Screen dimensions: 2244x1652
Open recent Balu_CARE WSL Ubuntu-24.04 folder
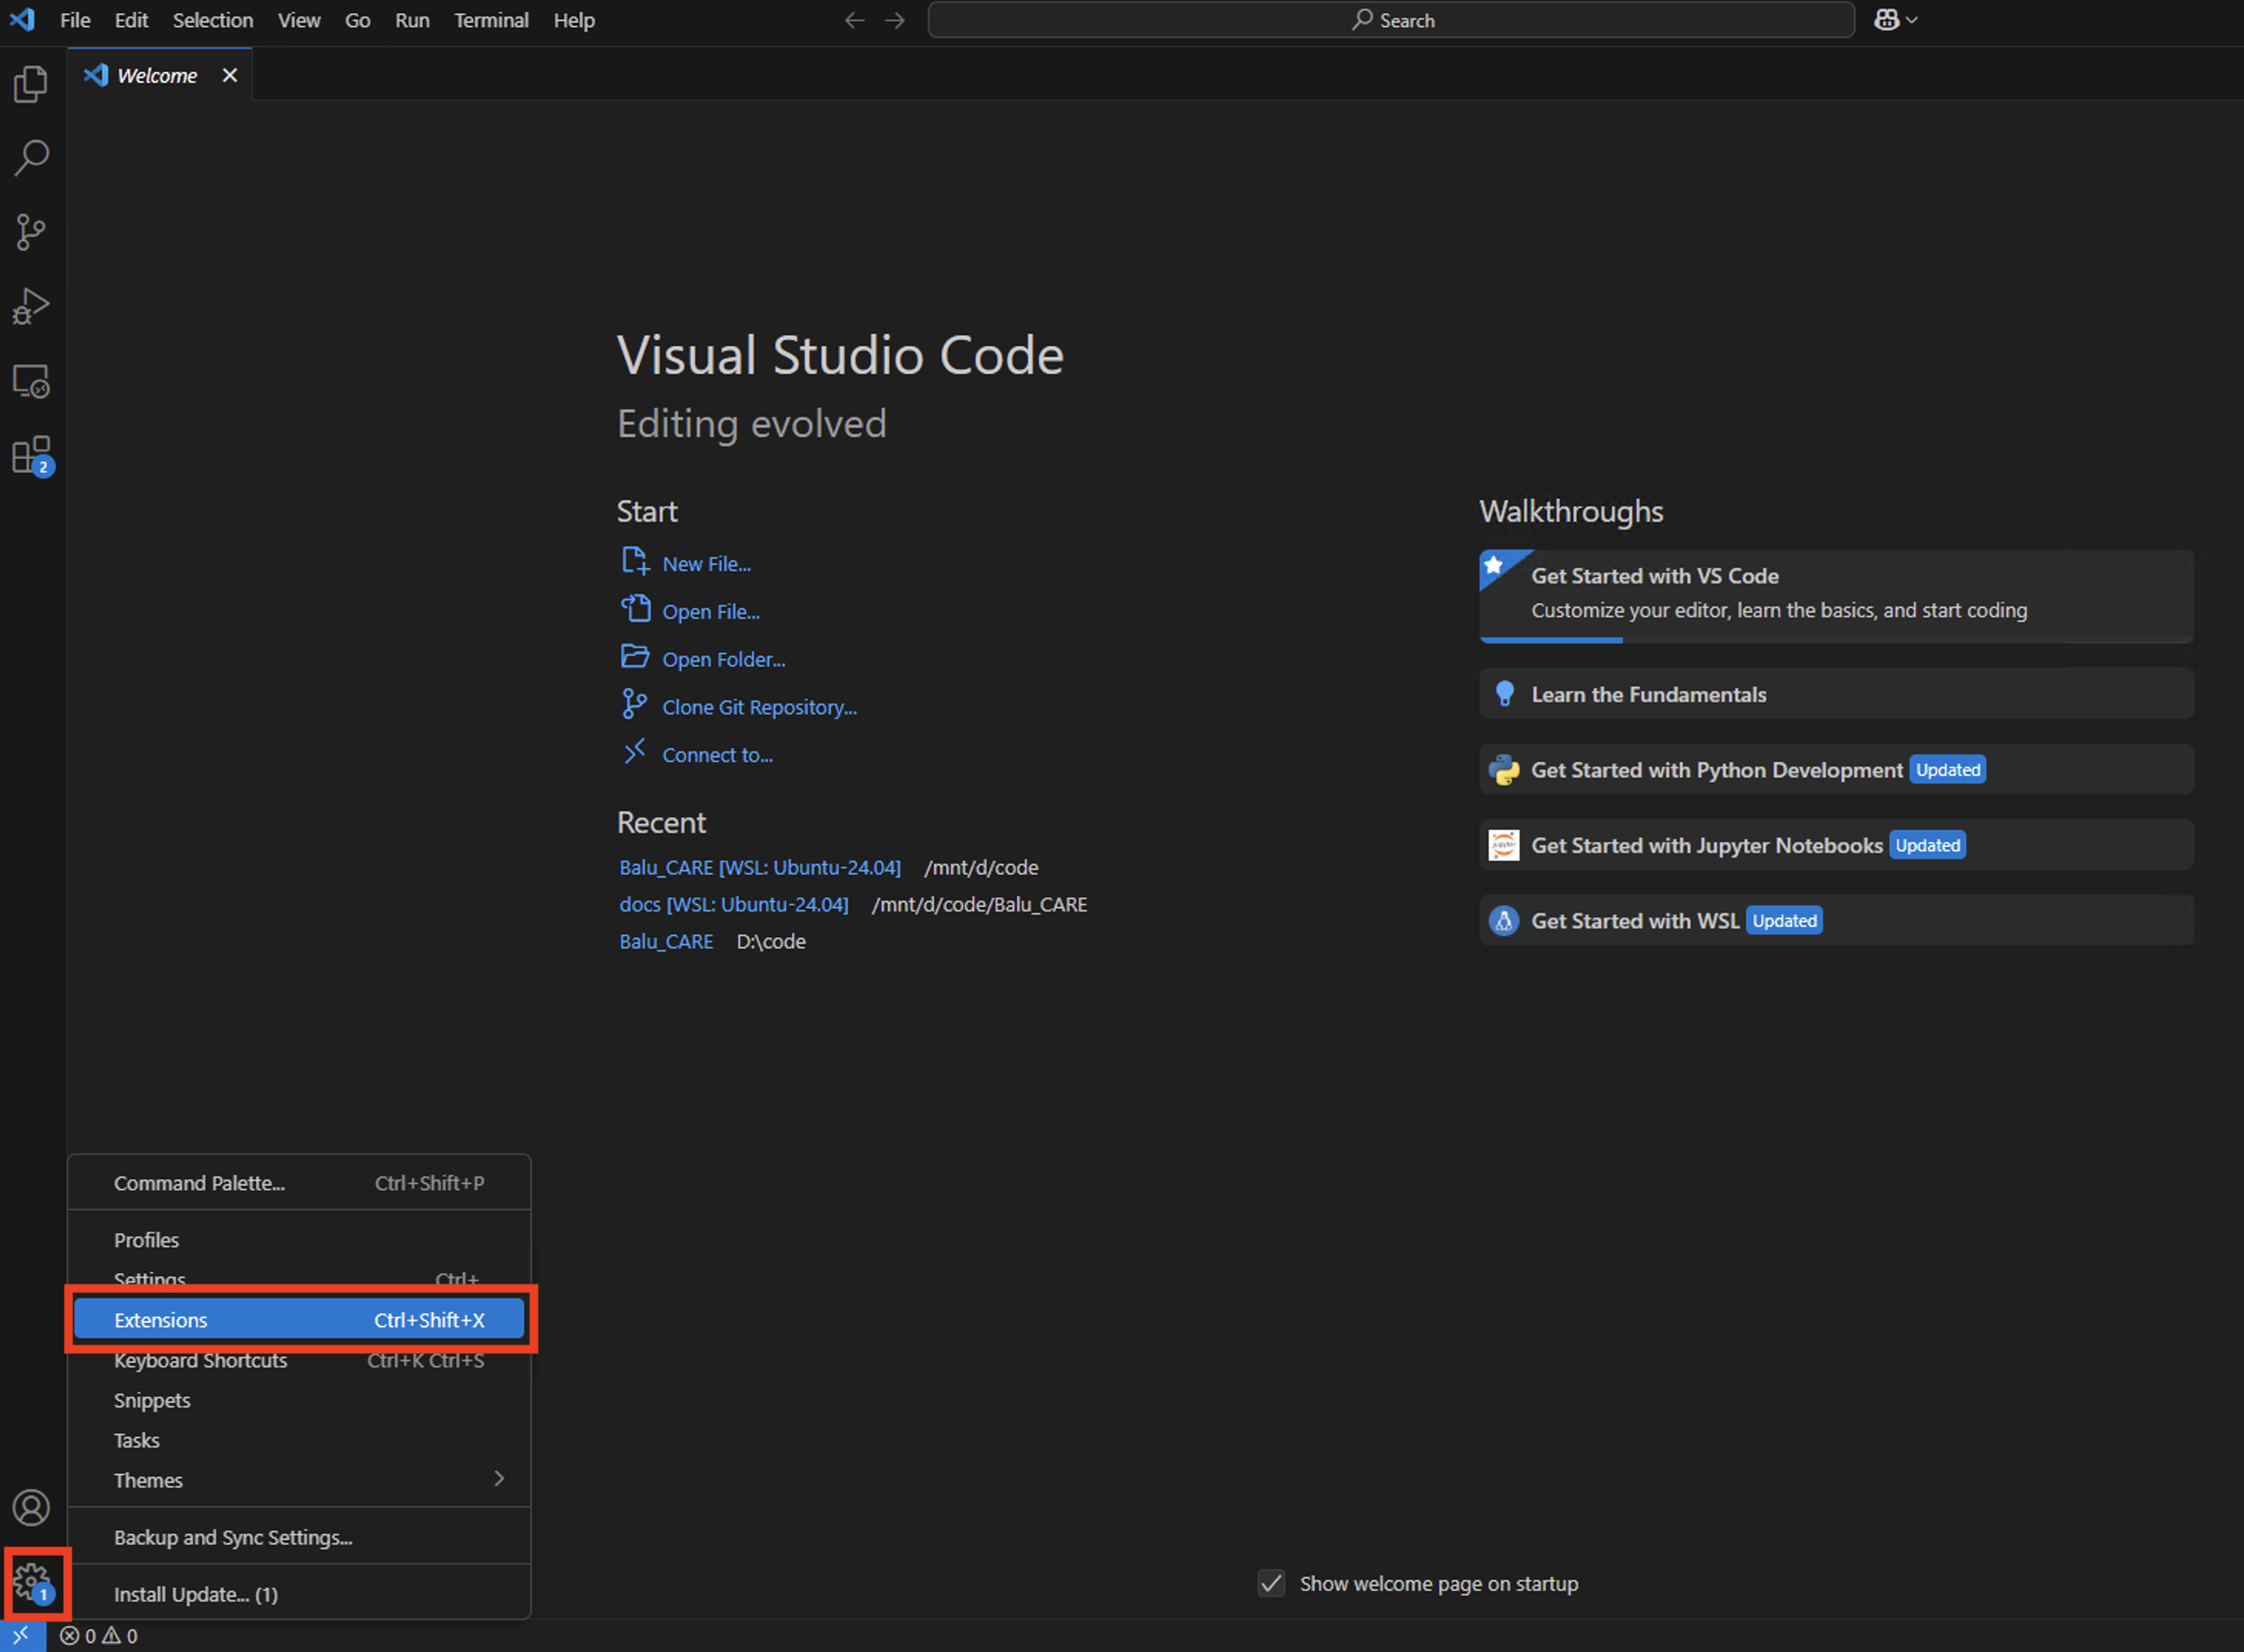pyautogui.click(x=760, y=867)
